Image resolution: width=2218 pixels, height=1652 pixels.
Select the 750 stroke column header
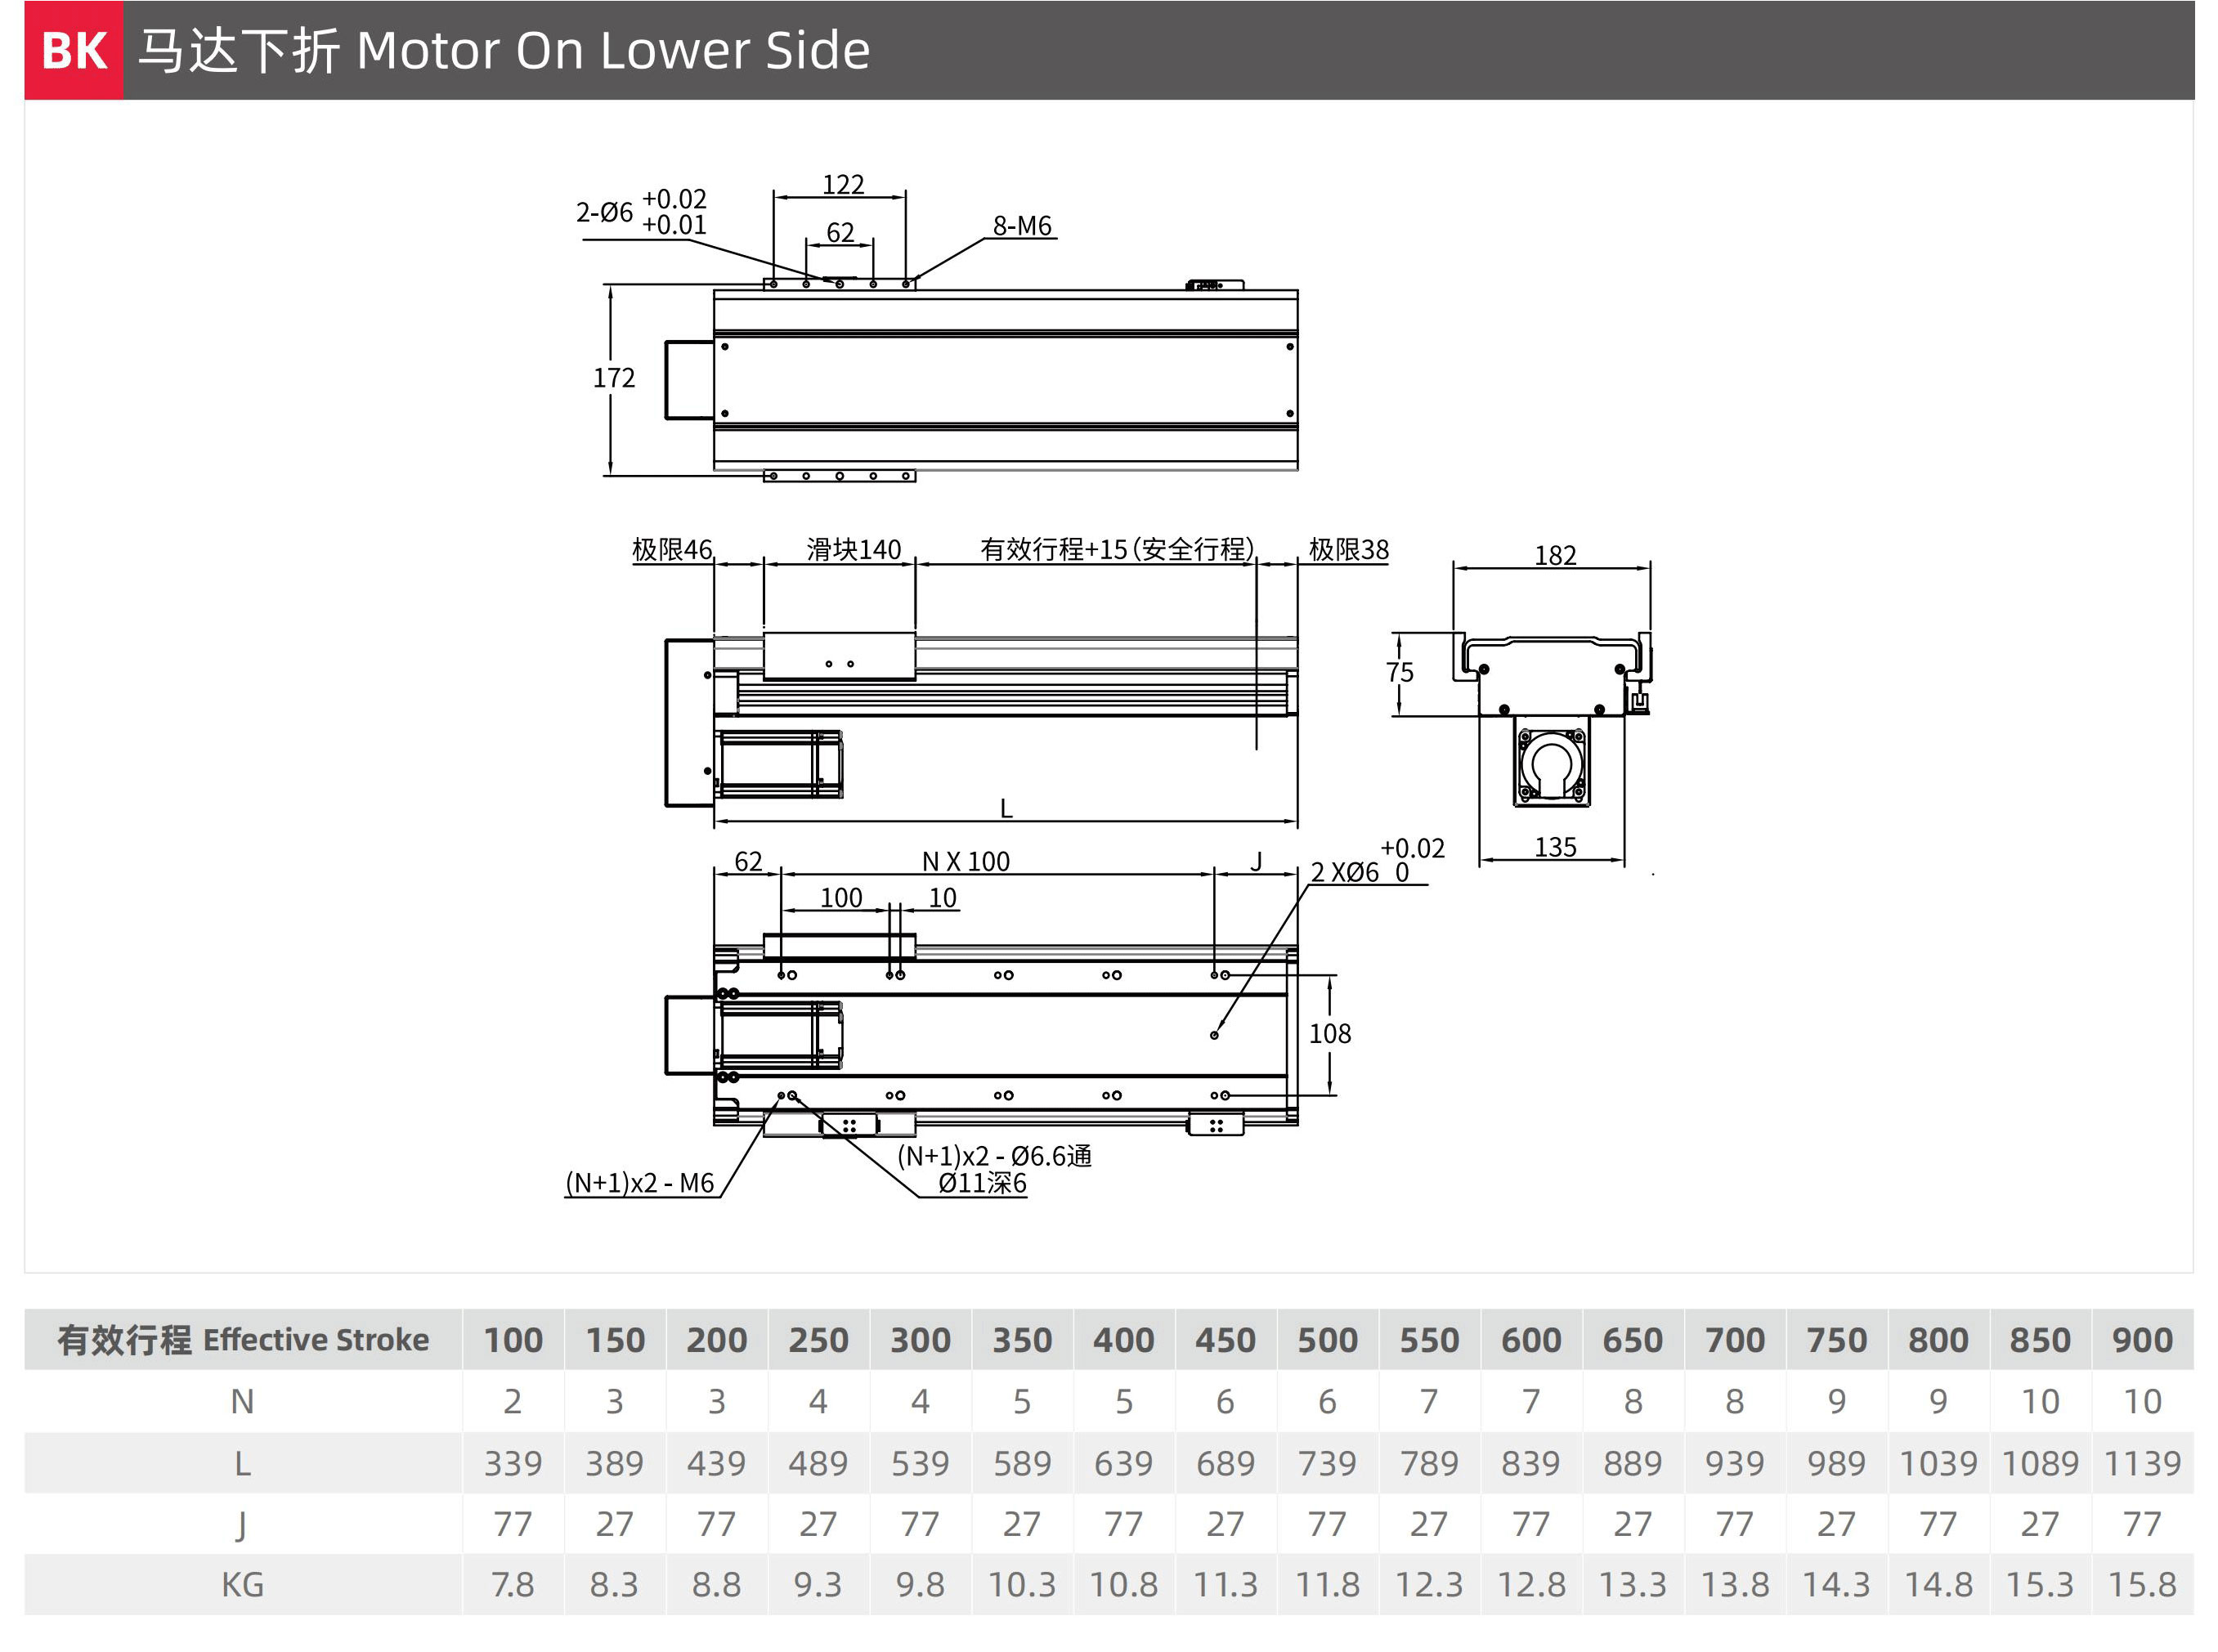click(1836, 1340)
